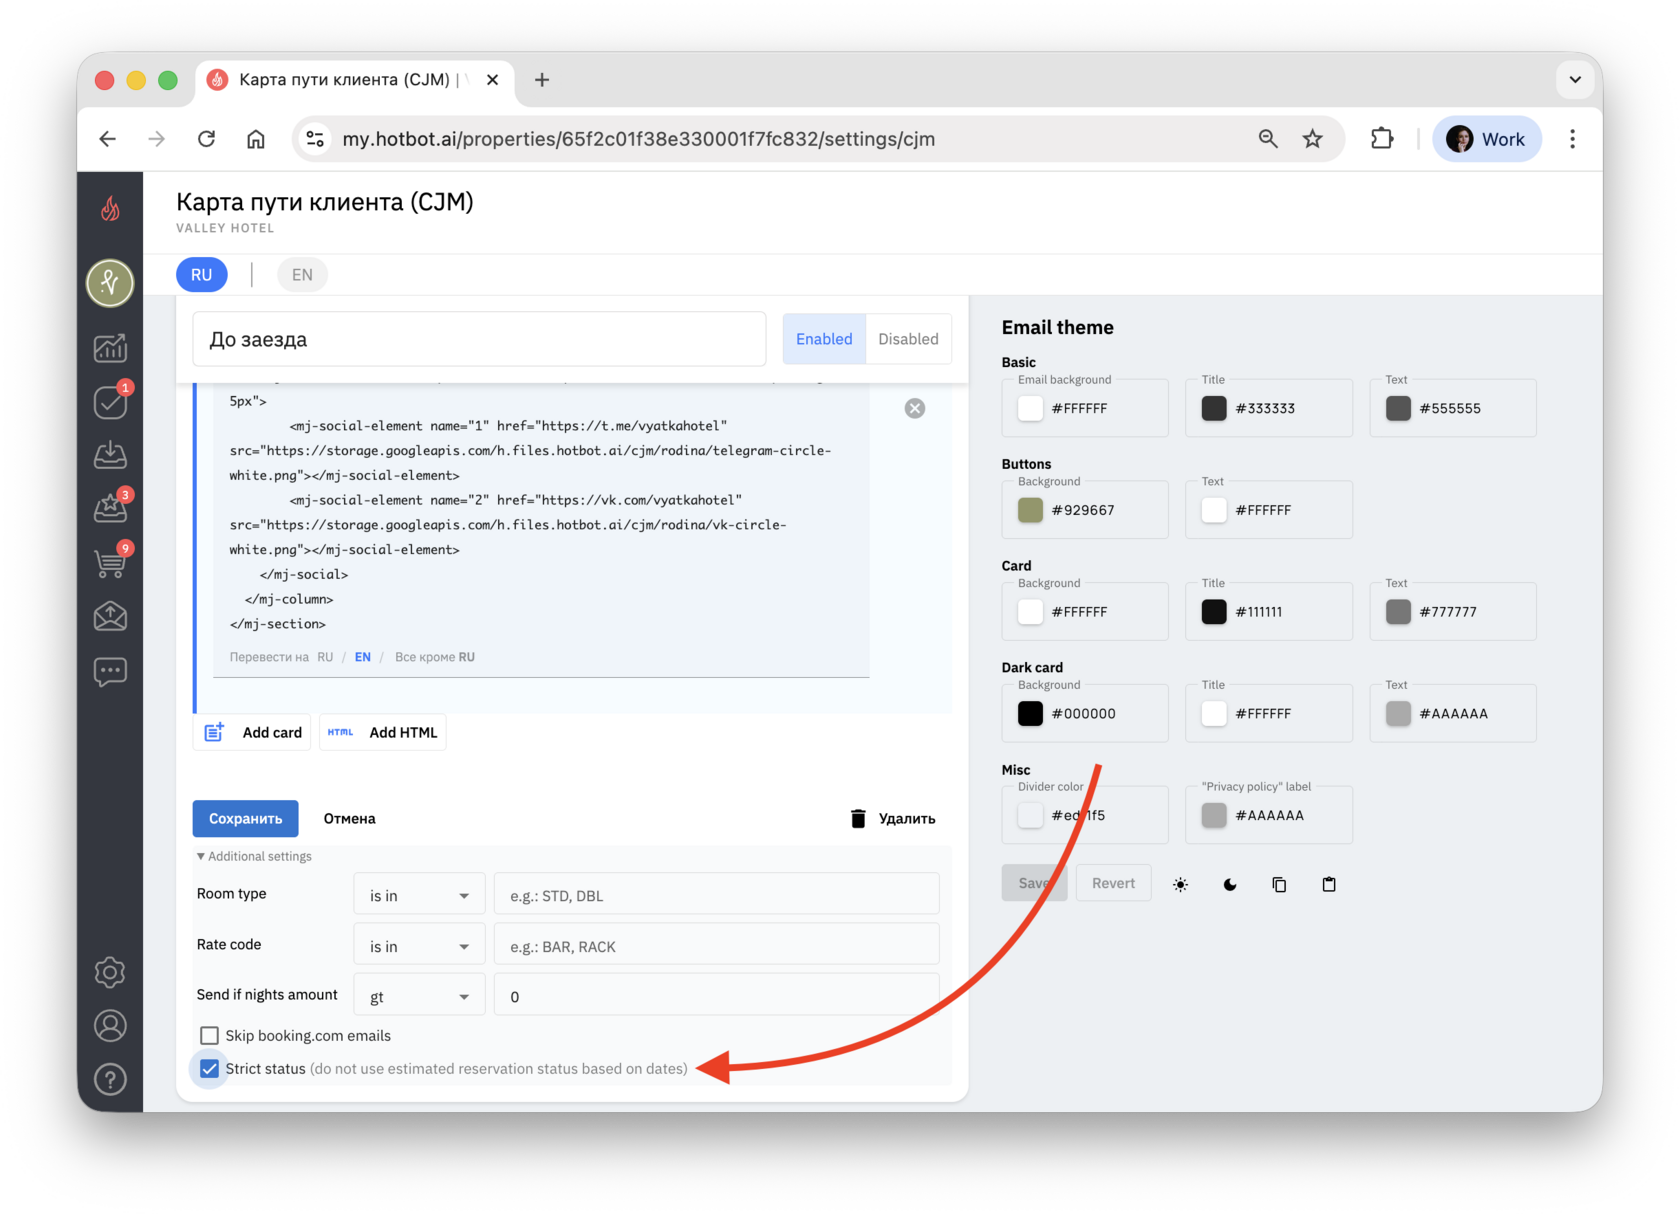1680x1214 pixels.
Task: Open the chat bubble icon in sidebar
Action: [110, 671]
